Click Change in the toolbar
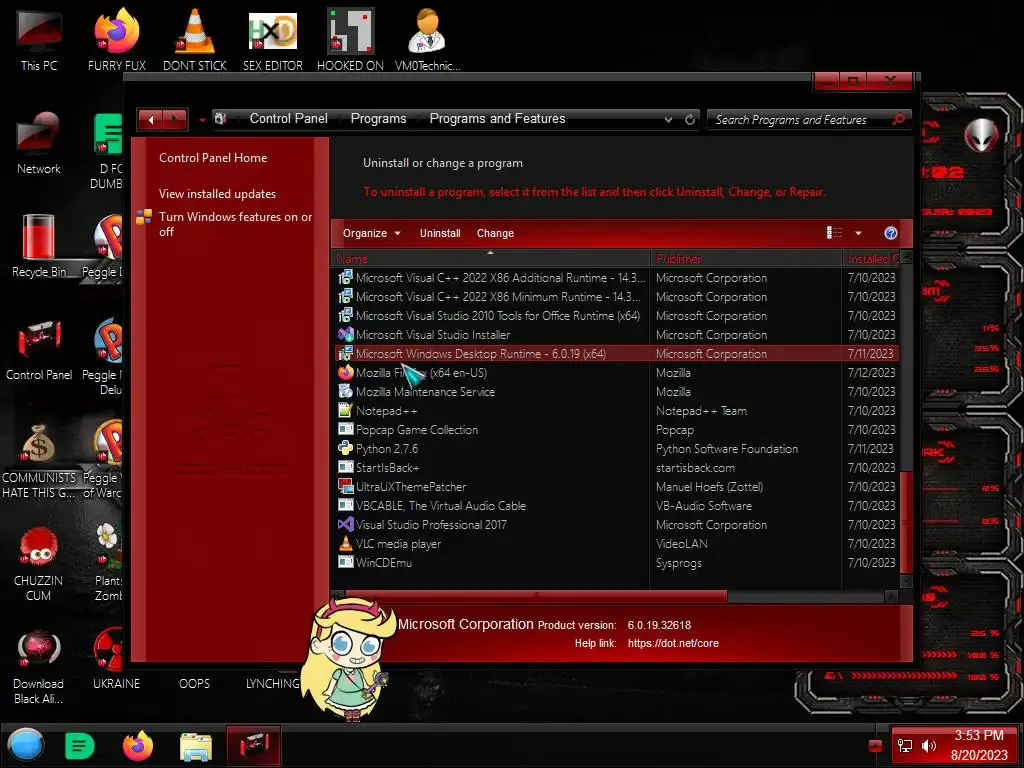The height and width of the screenshot is (768, 1024). coord(495,233)
